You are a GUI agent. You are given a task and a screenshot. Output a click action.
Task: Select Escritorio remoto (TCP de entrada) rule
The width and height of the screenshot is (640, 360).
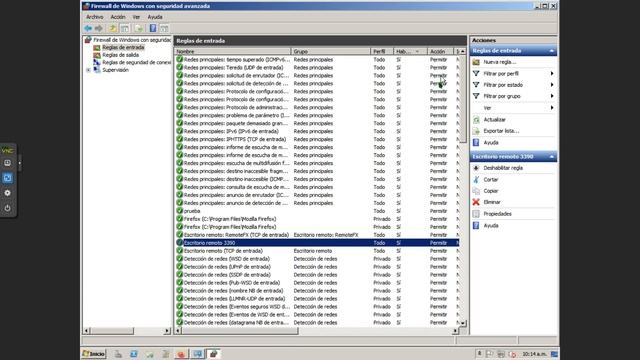click(x=317, y=251)
